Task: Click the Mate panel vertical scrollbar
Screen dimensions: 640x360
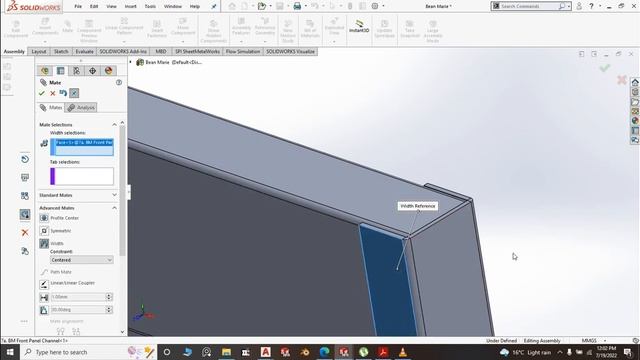Action: (122, 190)
